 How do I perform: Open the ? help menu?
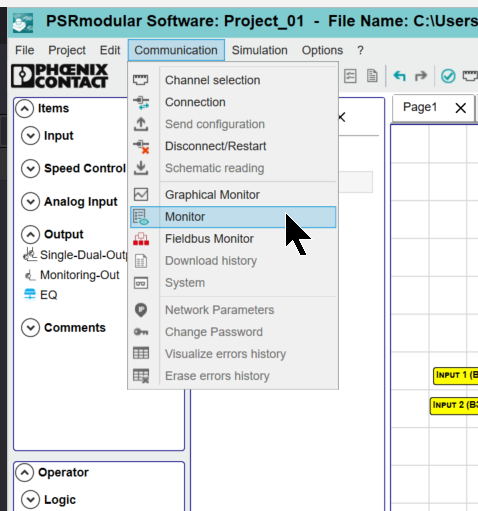coord(360,50)
